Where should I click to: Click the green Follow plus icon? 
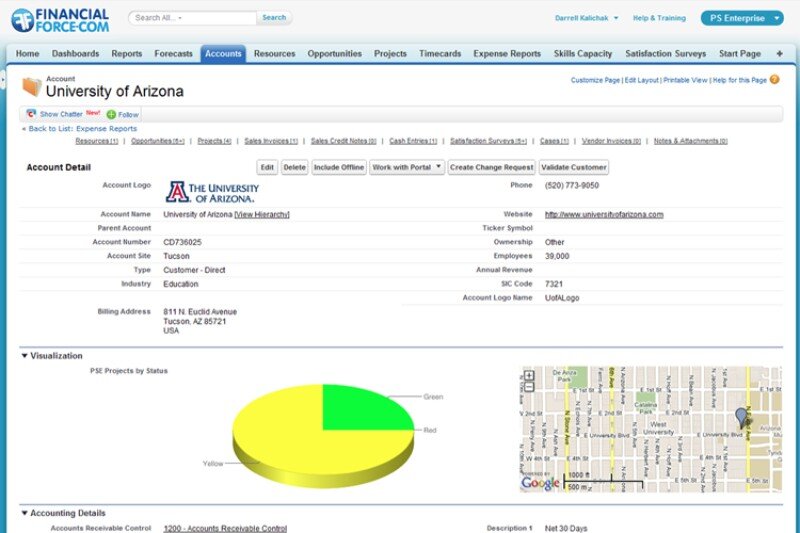pyautogui.click(x=111, y=115)
